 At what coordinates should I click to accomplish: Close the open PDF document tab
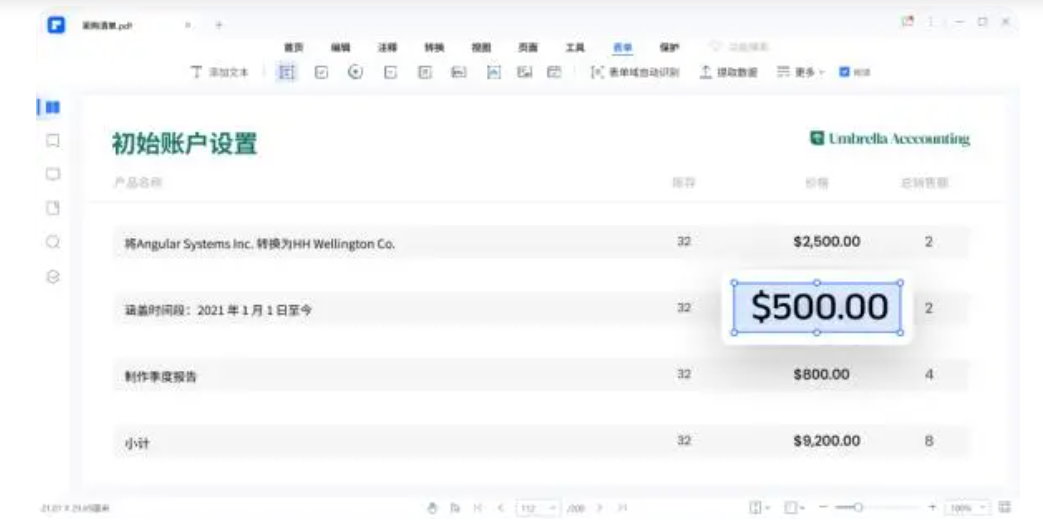[x=188, y=25]
